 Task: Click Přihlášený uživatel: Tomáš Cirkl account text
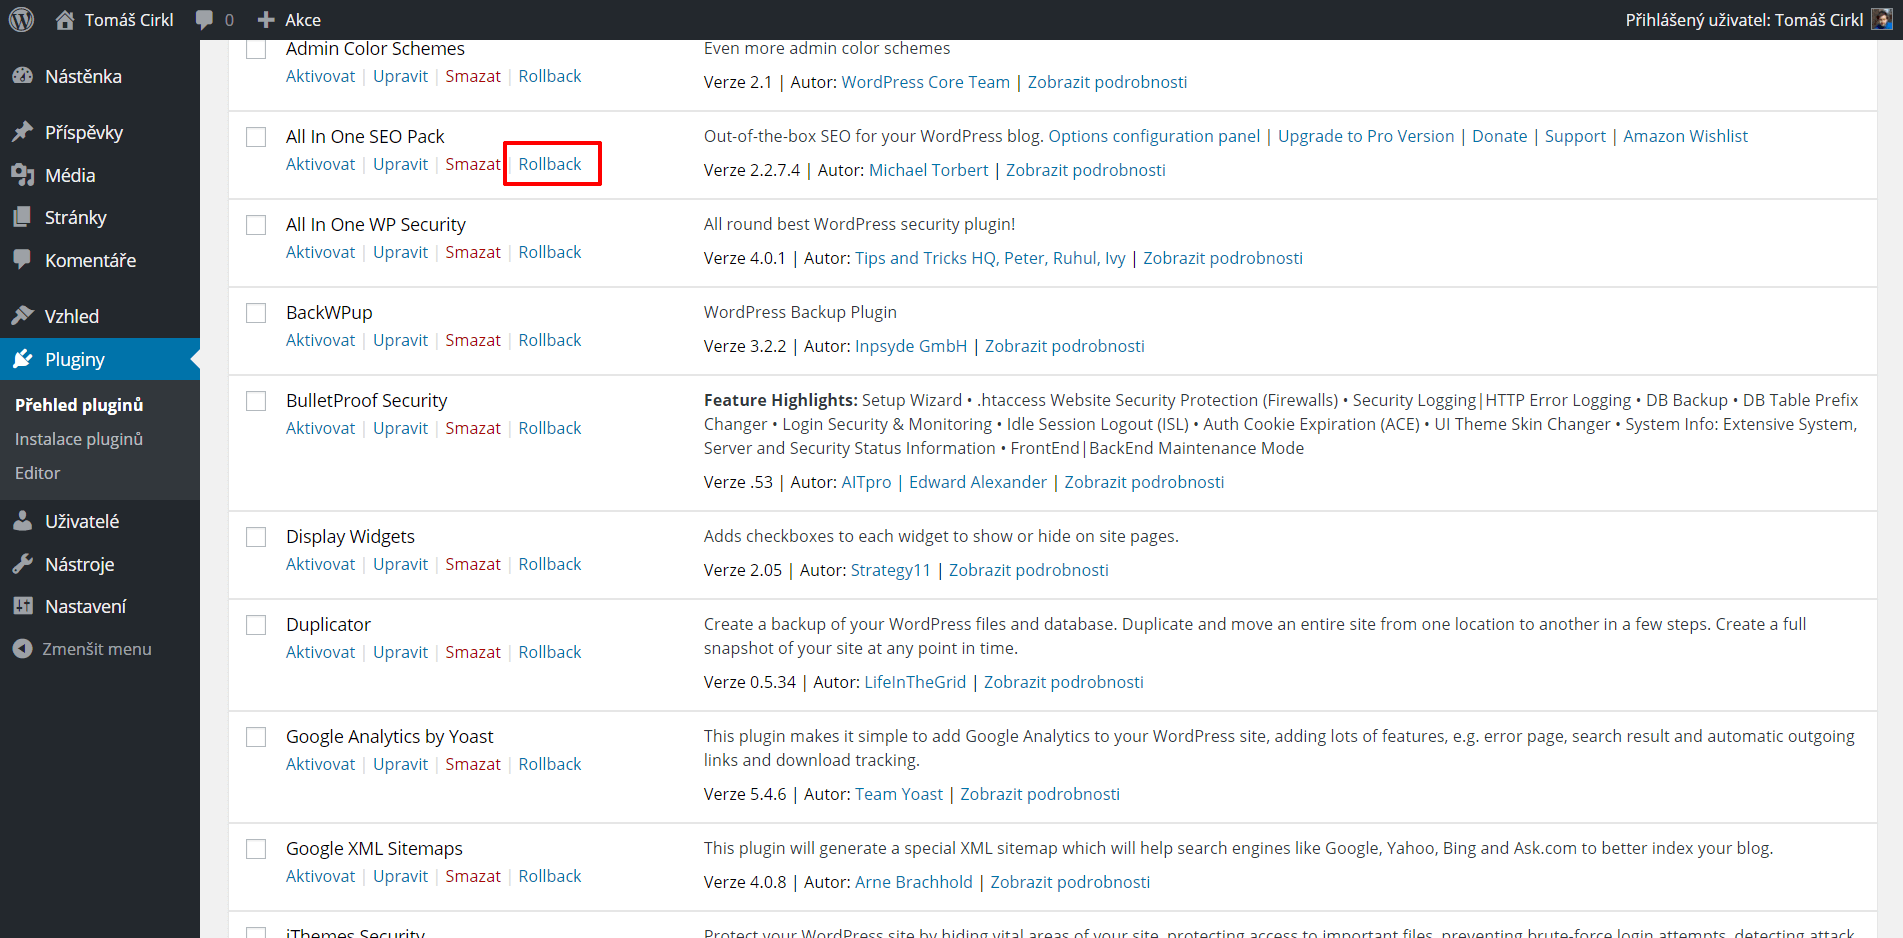point(1744,20)
